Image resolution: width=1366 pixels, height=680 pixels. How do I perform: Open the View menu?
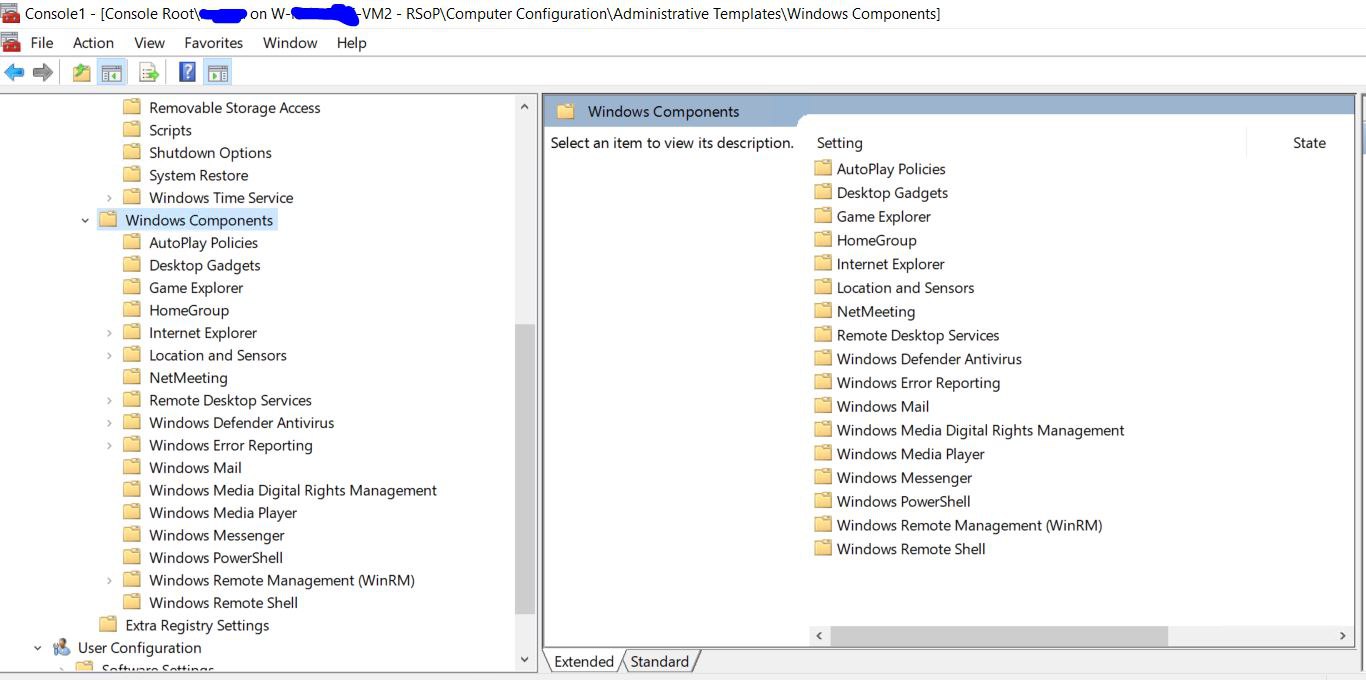click(149, 43)
